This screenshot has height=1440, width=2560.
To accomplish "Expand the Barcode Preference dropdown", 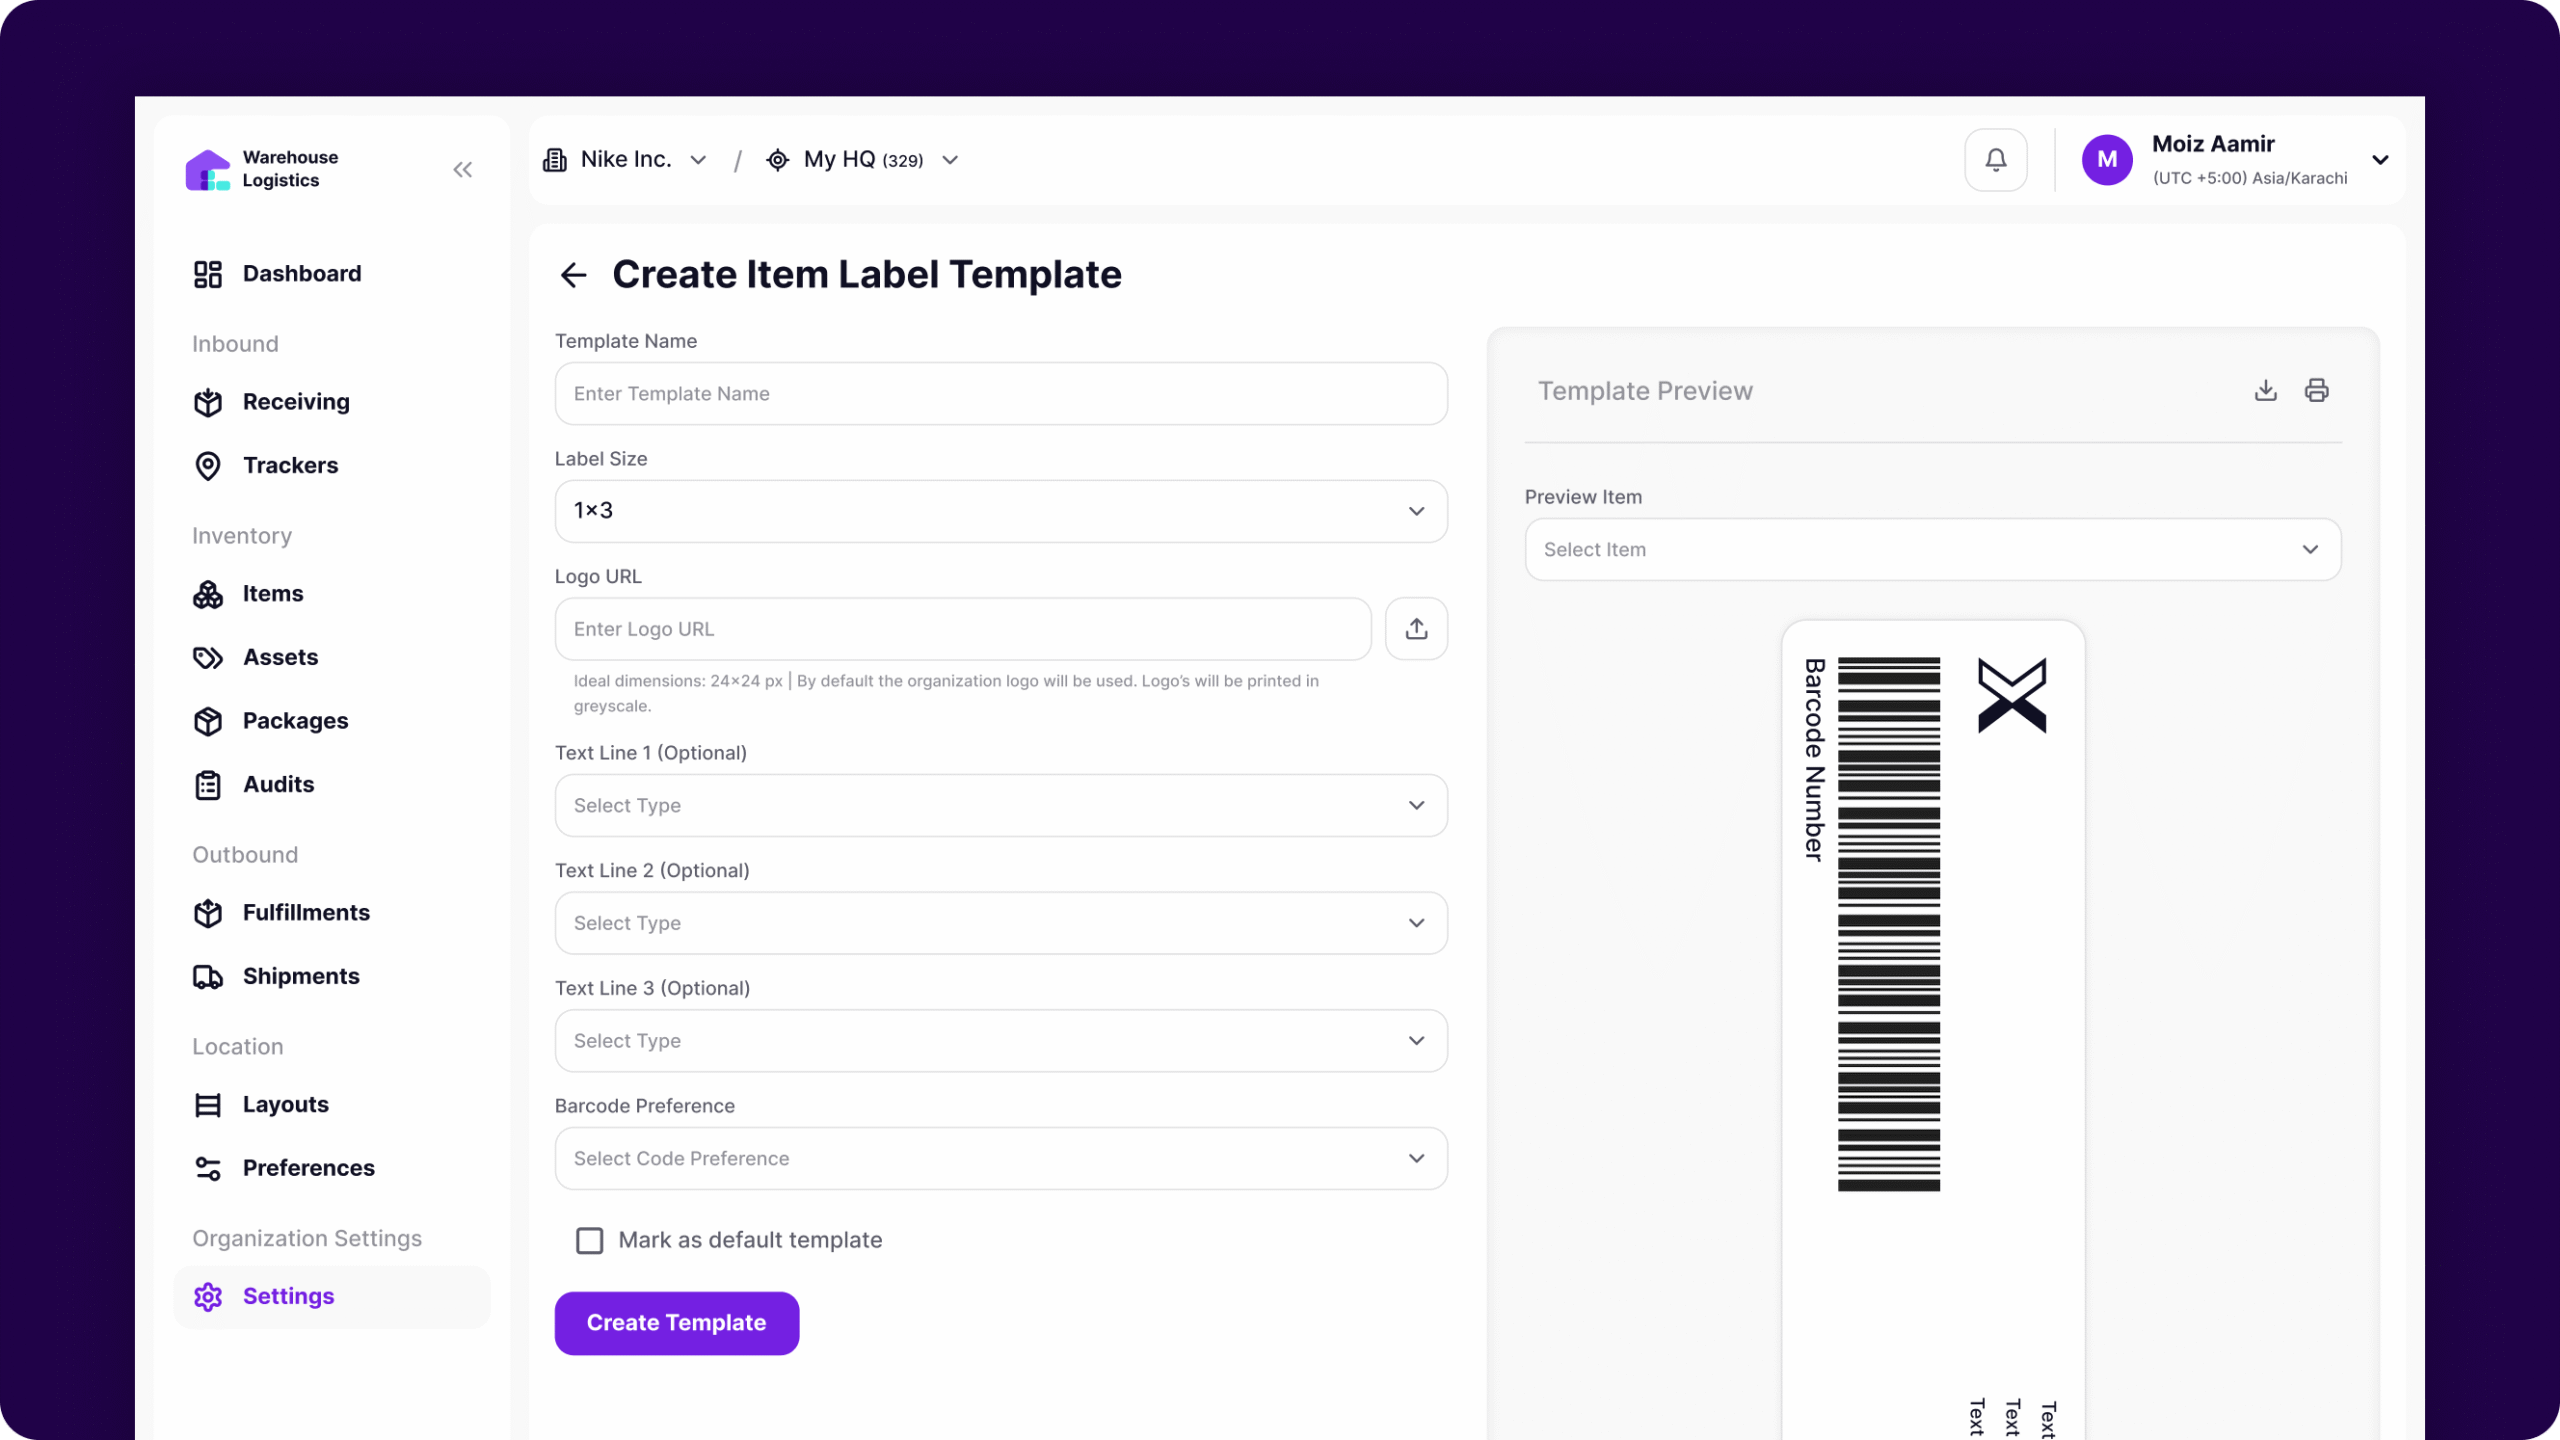I will click(1000, 1158).
